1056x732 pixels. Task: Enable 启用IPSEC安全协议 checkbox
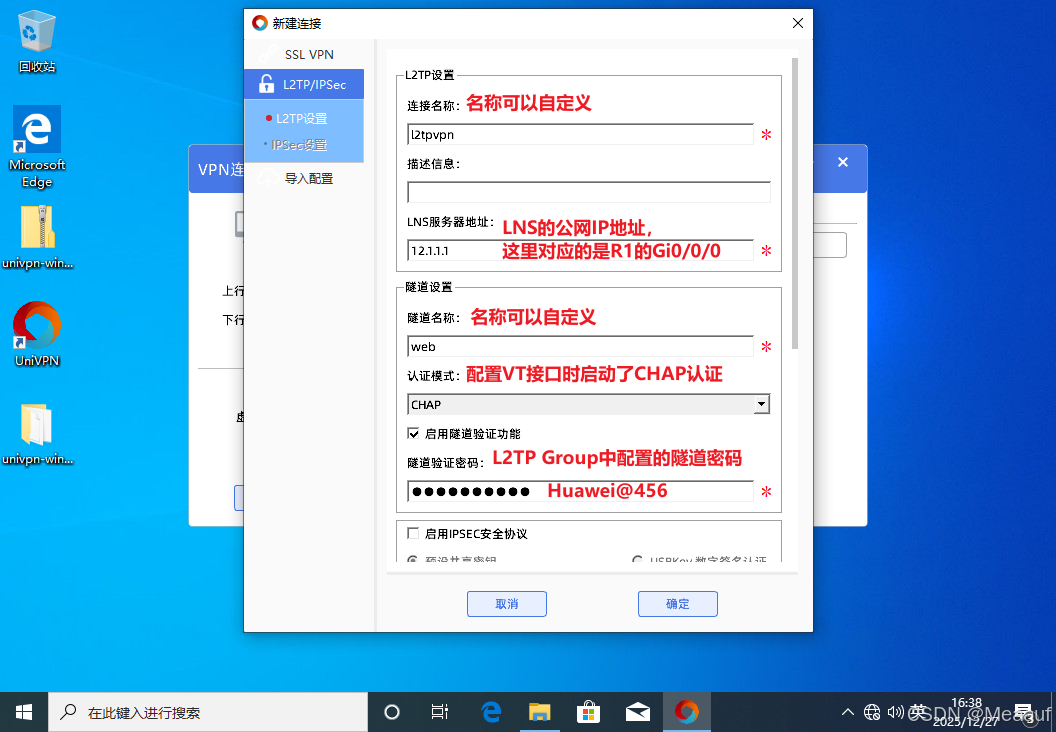tap(414, 533)
